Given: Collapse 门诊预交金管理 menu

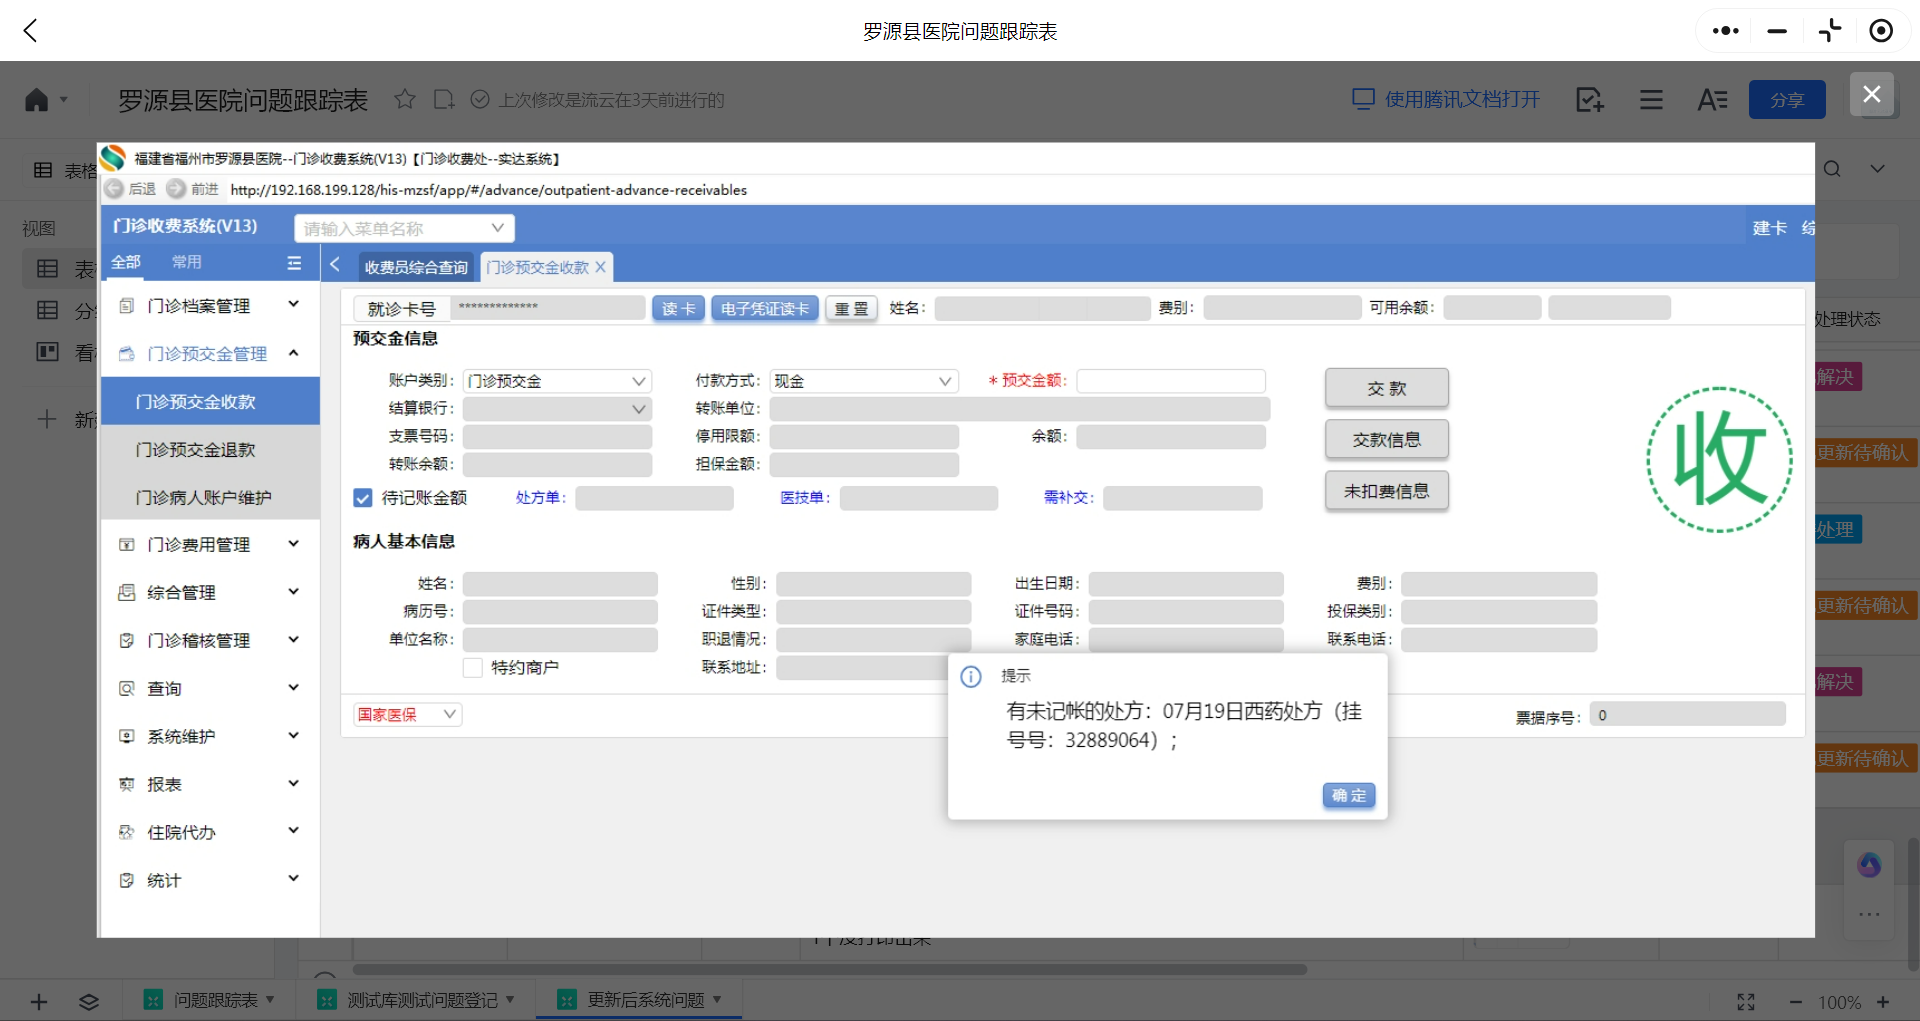Looking at the screenshot, I should point(210,353).
